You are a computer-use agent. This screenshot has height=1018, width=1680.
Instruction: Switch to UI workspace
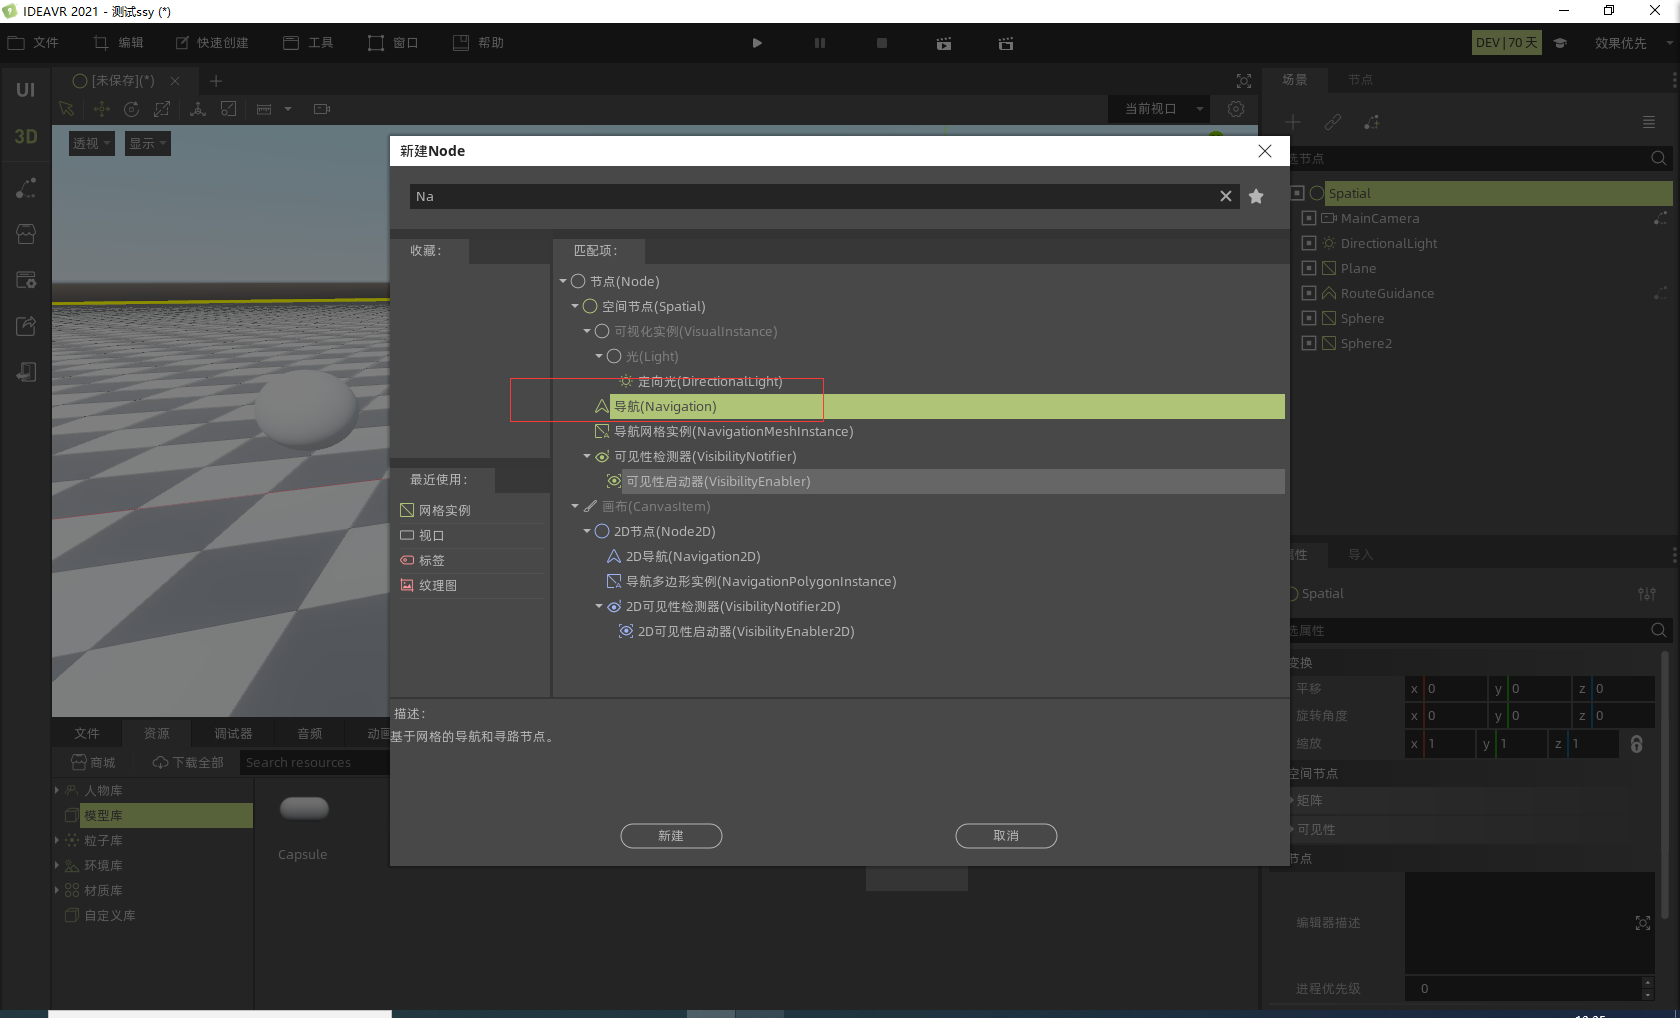(x=26, y=90)
